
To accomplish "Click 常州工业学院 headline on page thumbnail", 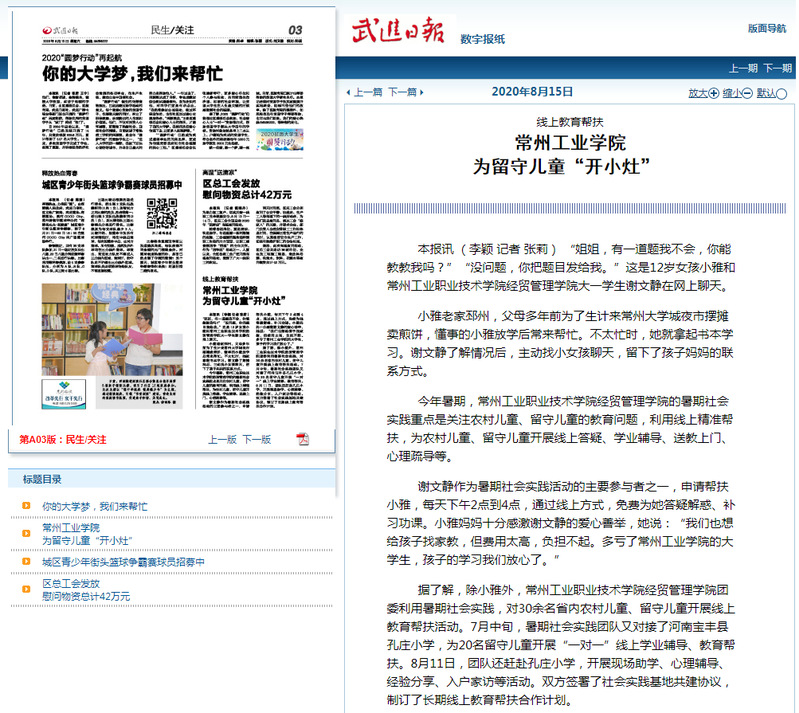I will click(244, 296).
